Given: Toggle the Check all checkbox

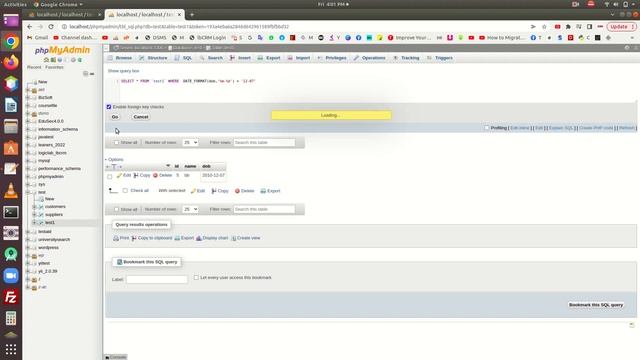Looking at the screenshot, I should pos(125,191).
